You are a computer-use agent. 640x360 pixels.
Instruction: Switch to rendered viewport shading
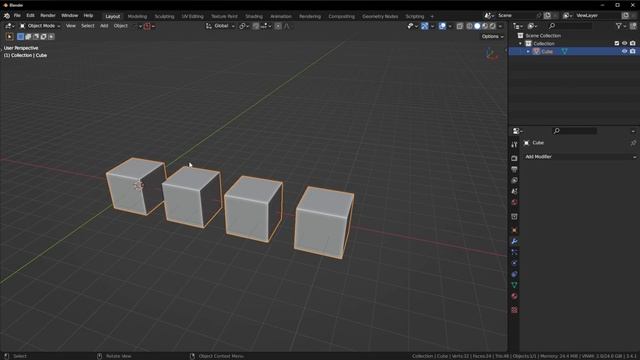[x=493, y=26]
